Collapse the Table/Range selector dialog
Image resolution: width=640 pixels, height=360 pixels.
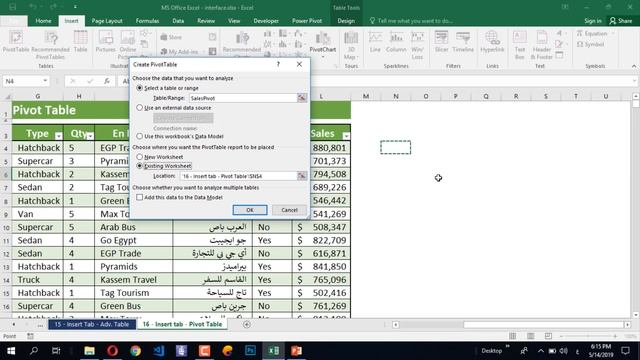(302, 98)
